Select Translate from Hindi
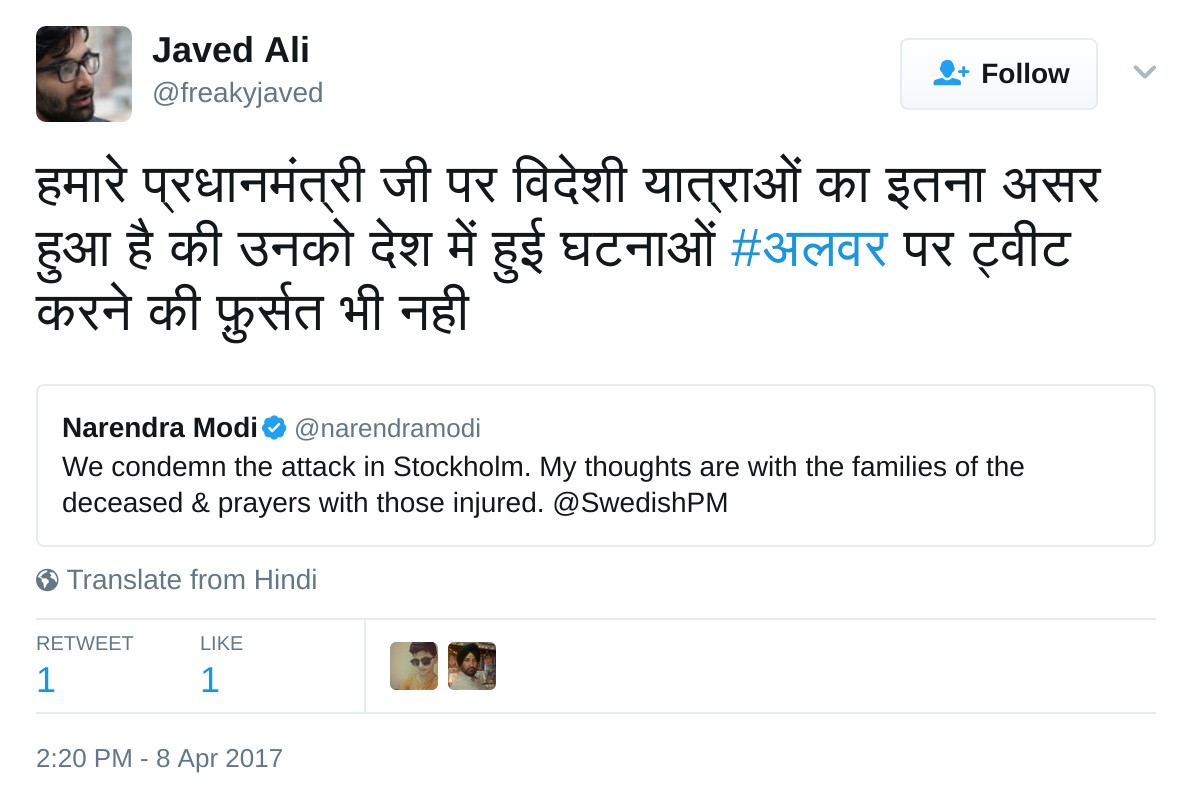The width and height of the screenshot is (1202, 807). click(x=191, y=580)
